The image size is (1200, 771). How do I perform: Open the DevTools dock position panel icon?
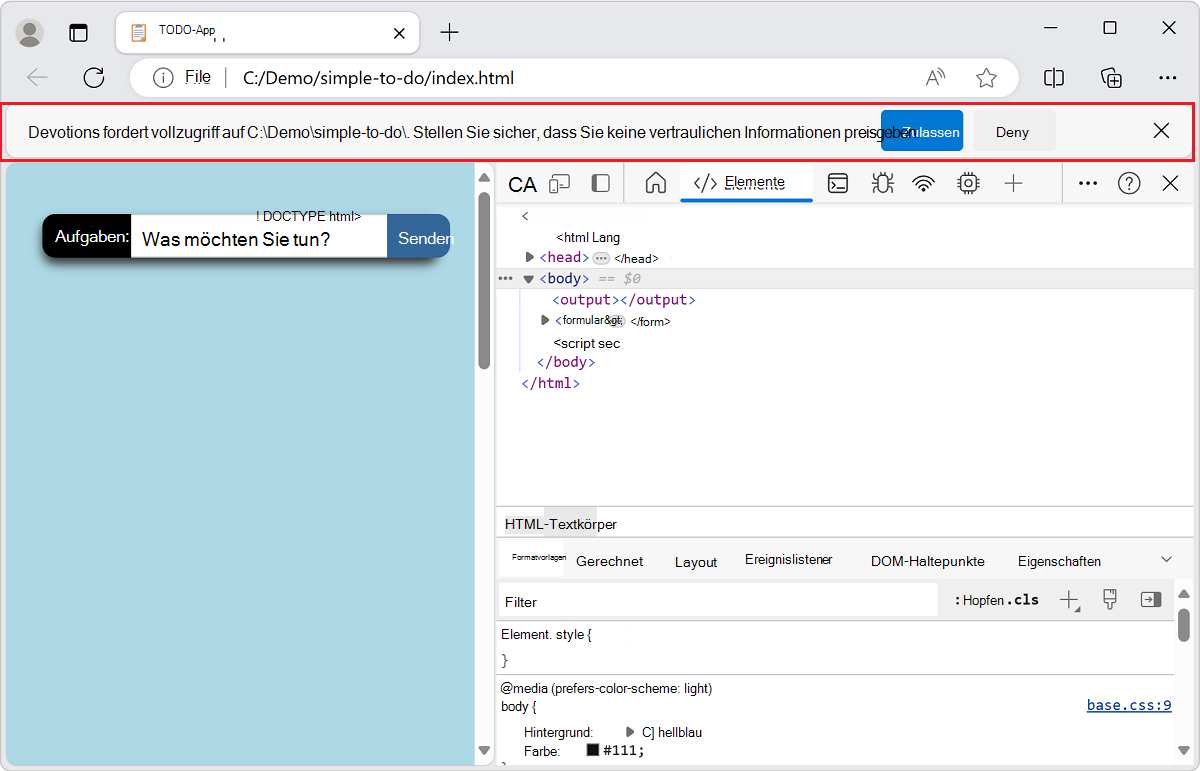pyautogui.click(x=599, y=183)
